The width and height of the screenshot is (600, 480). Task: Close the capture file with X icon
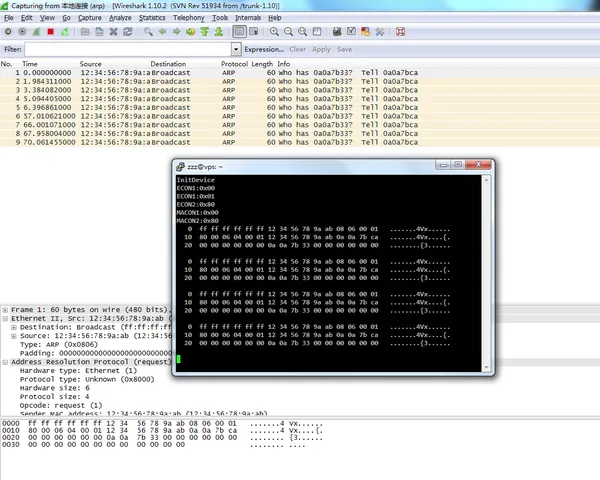(113, 32)
